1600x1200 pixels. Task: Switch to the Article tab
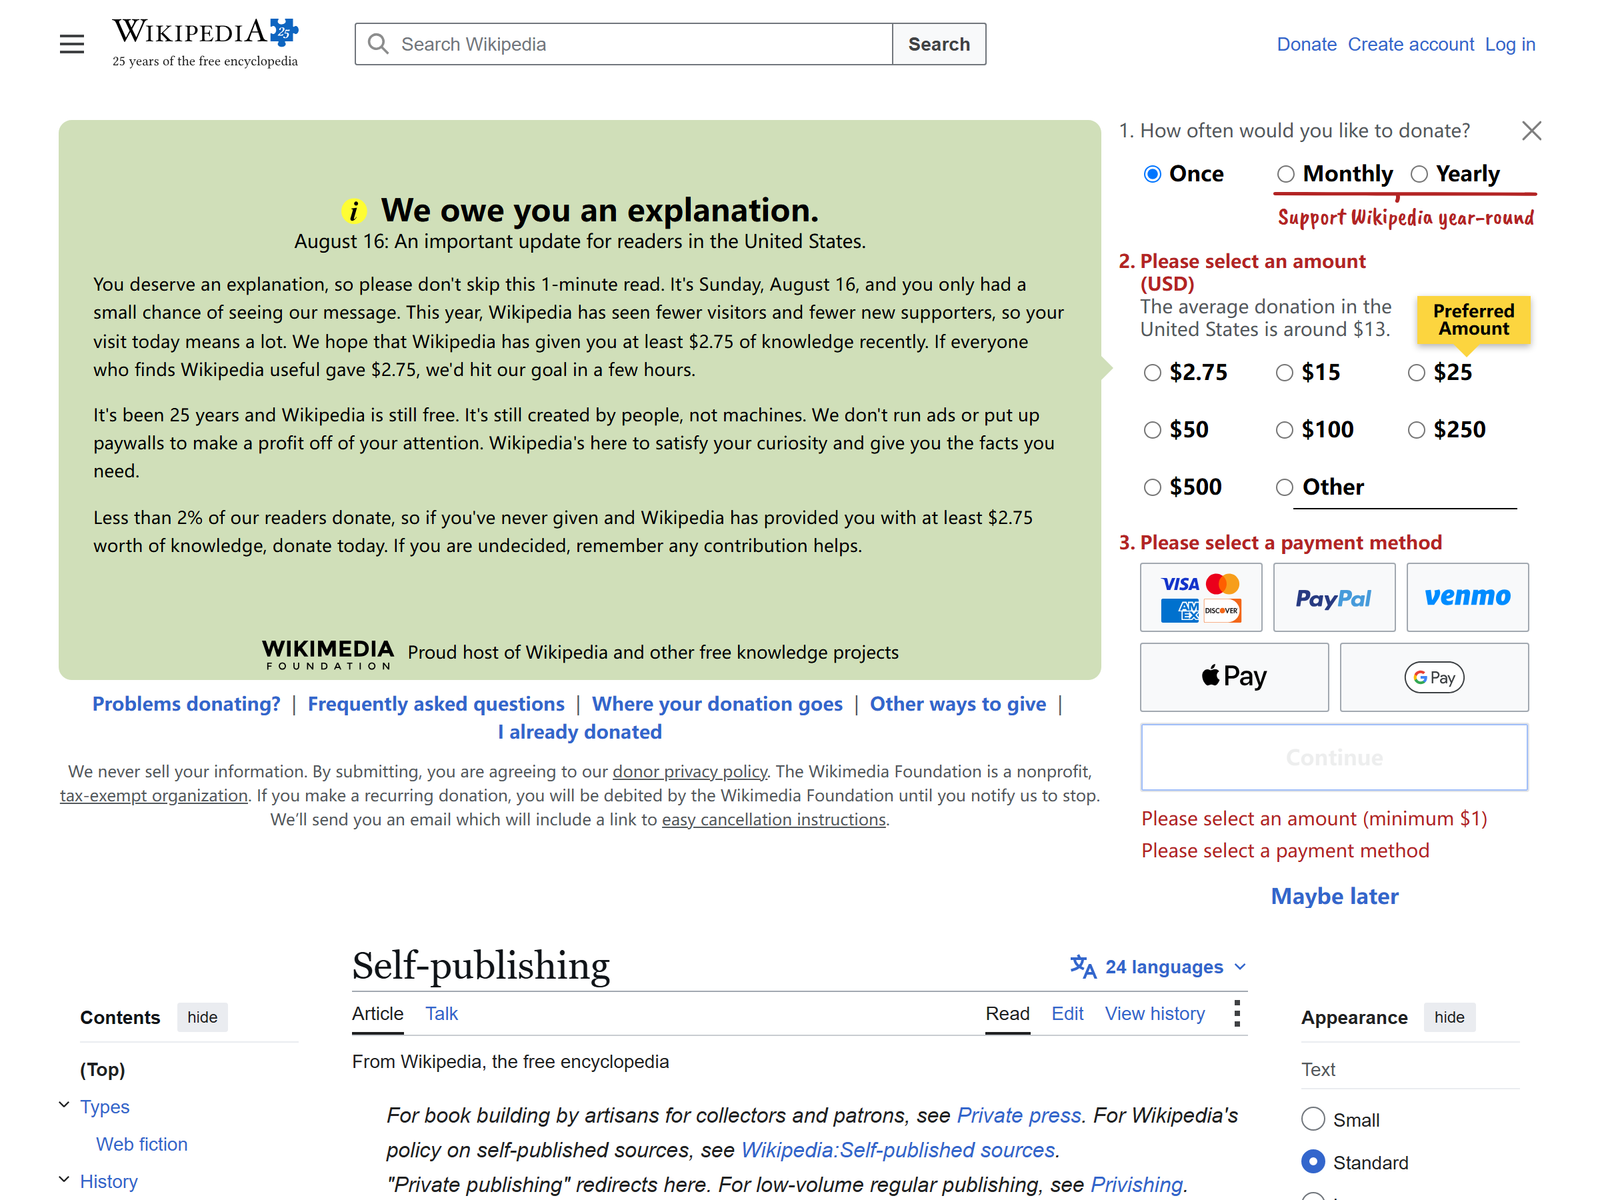(x=378, y=1013)
